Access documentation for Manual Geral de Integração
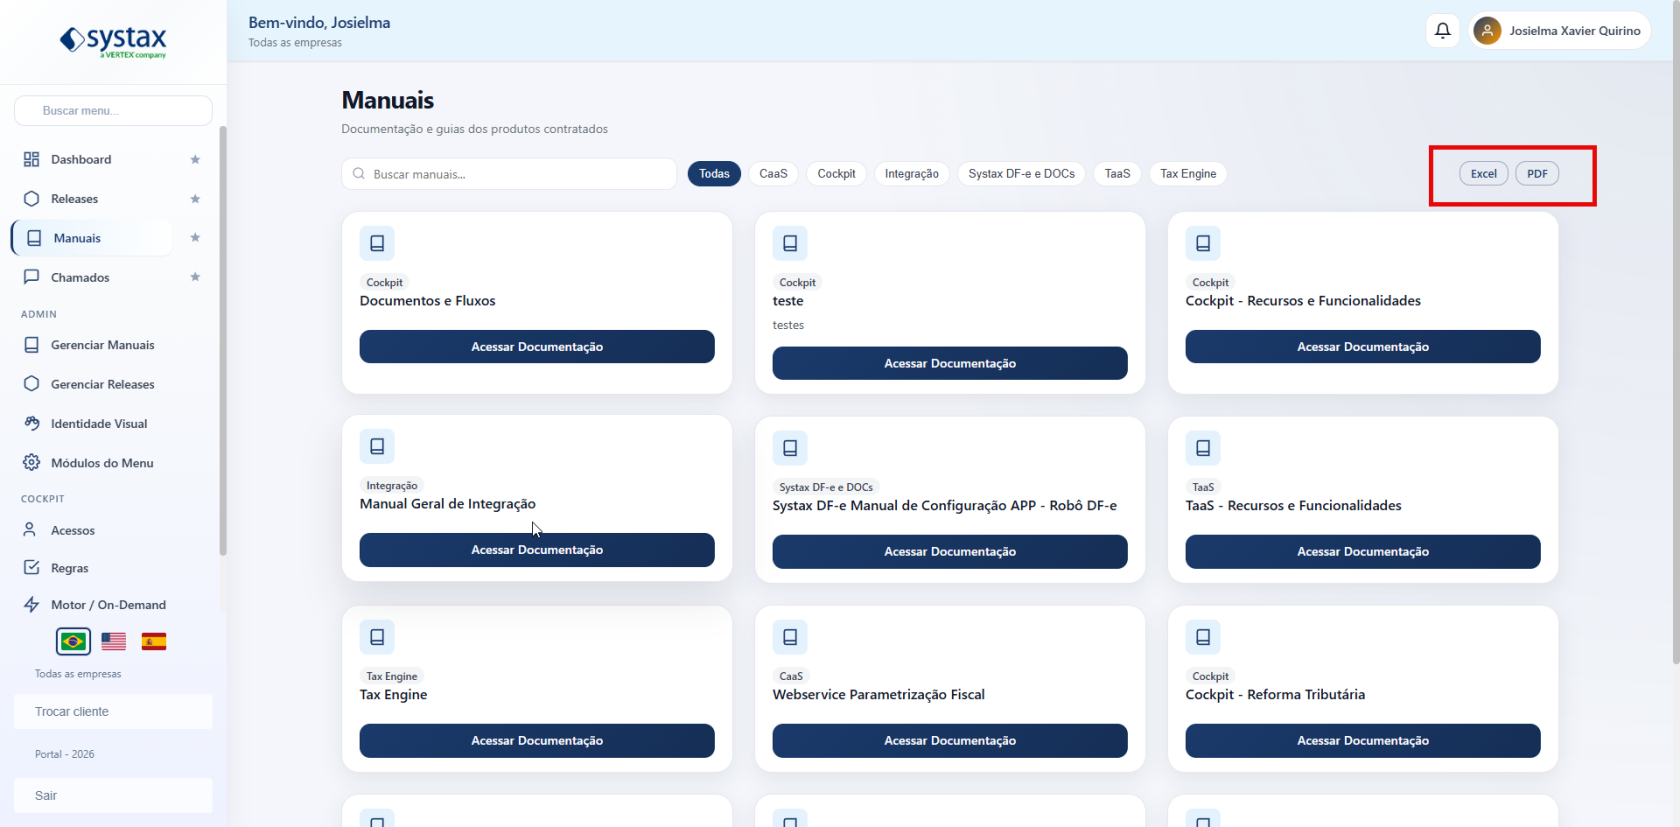Viewport: 1680px width, 827px height. point(537,550)
